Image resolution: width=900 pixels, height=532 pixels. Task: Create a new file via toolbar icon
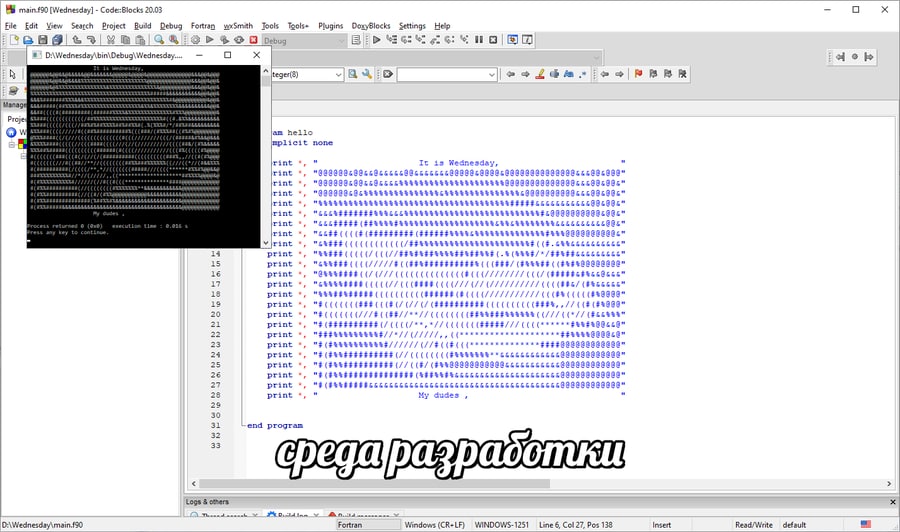click(x=14, y=40)
